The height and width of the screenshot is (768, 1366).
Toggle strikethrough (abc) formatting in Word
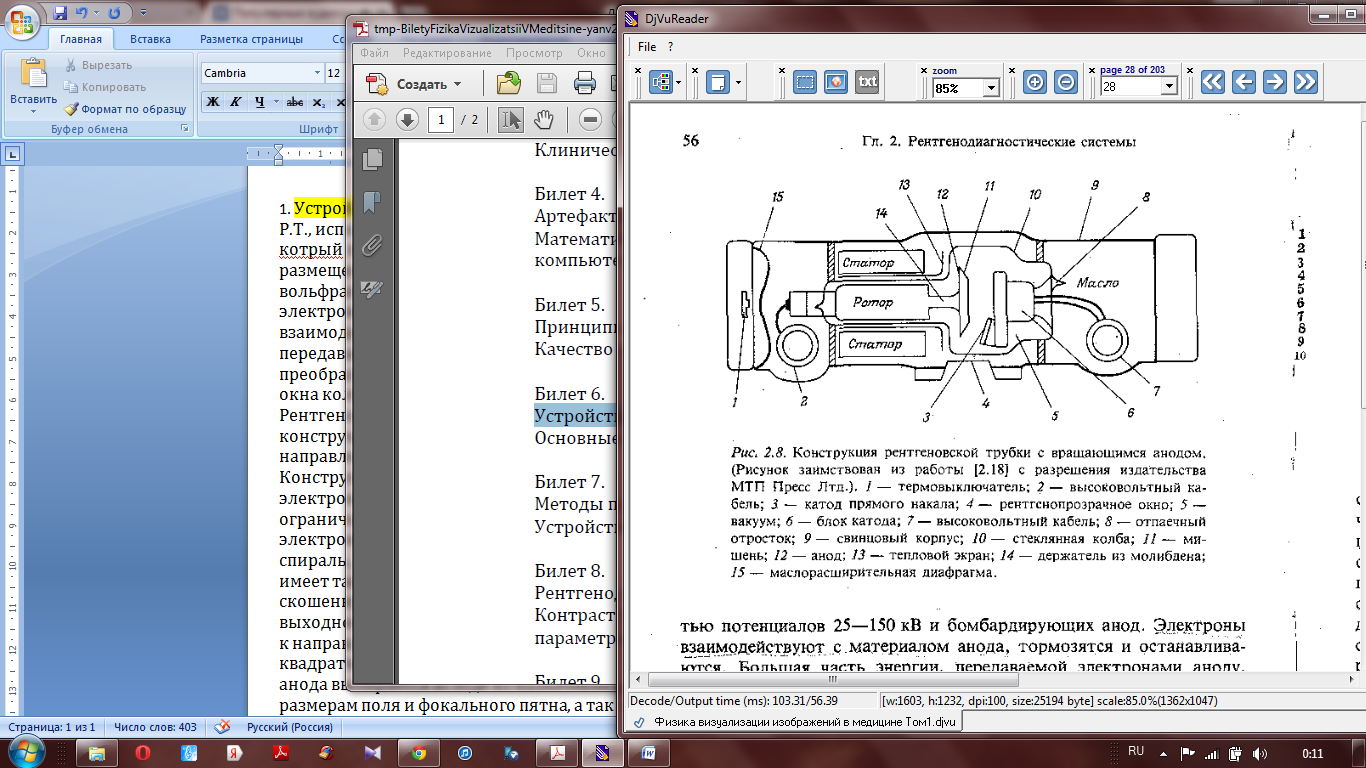tap(294, 102)
